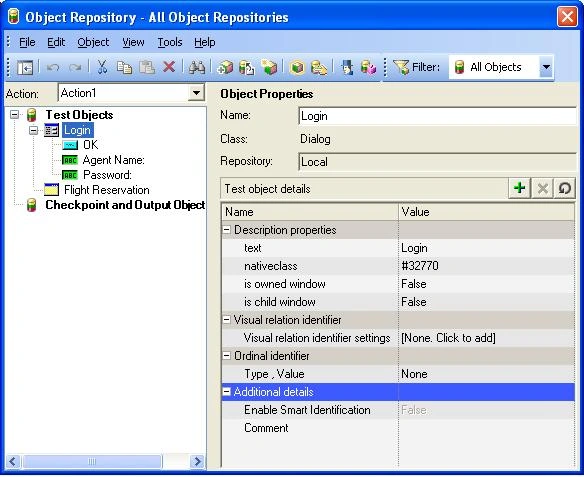Click the green plus add property button

tap(519, 188)
